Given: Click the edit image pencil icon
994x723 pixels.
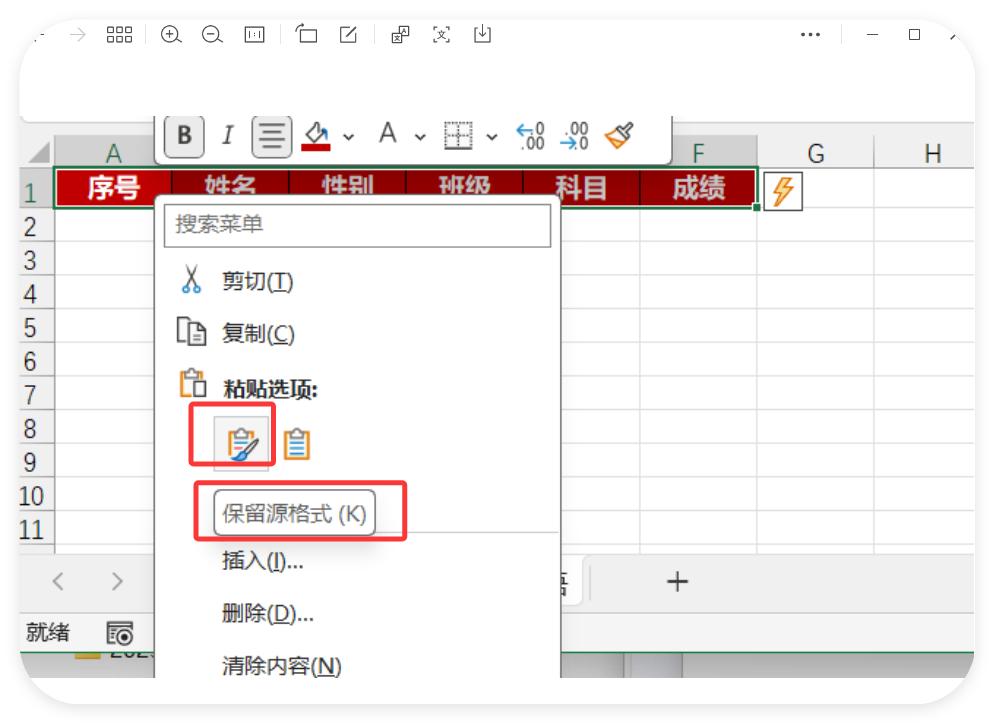Looking at the screenshot, I should (348, 34).
